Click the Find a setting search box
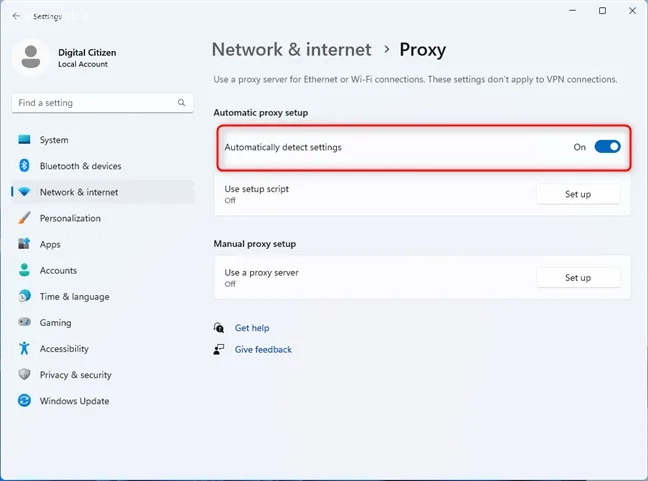This screenshot has height=481, width=648. click(95, 103)
